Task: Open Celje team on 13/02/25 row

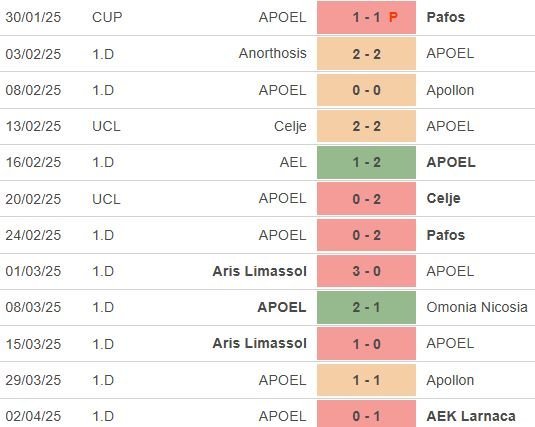Action: (290, 127)
